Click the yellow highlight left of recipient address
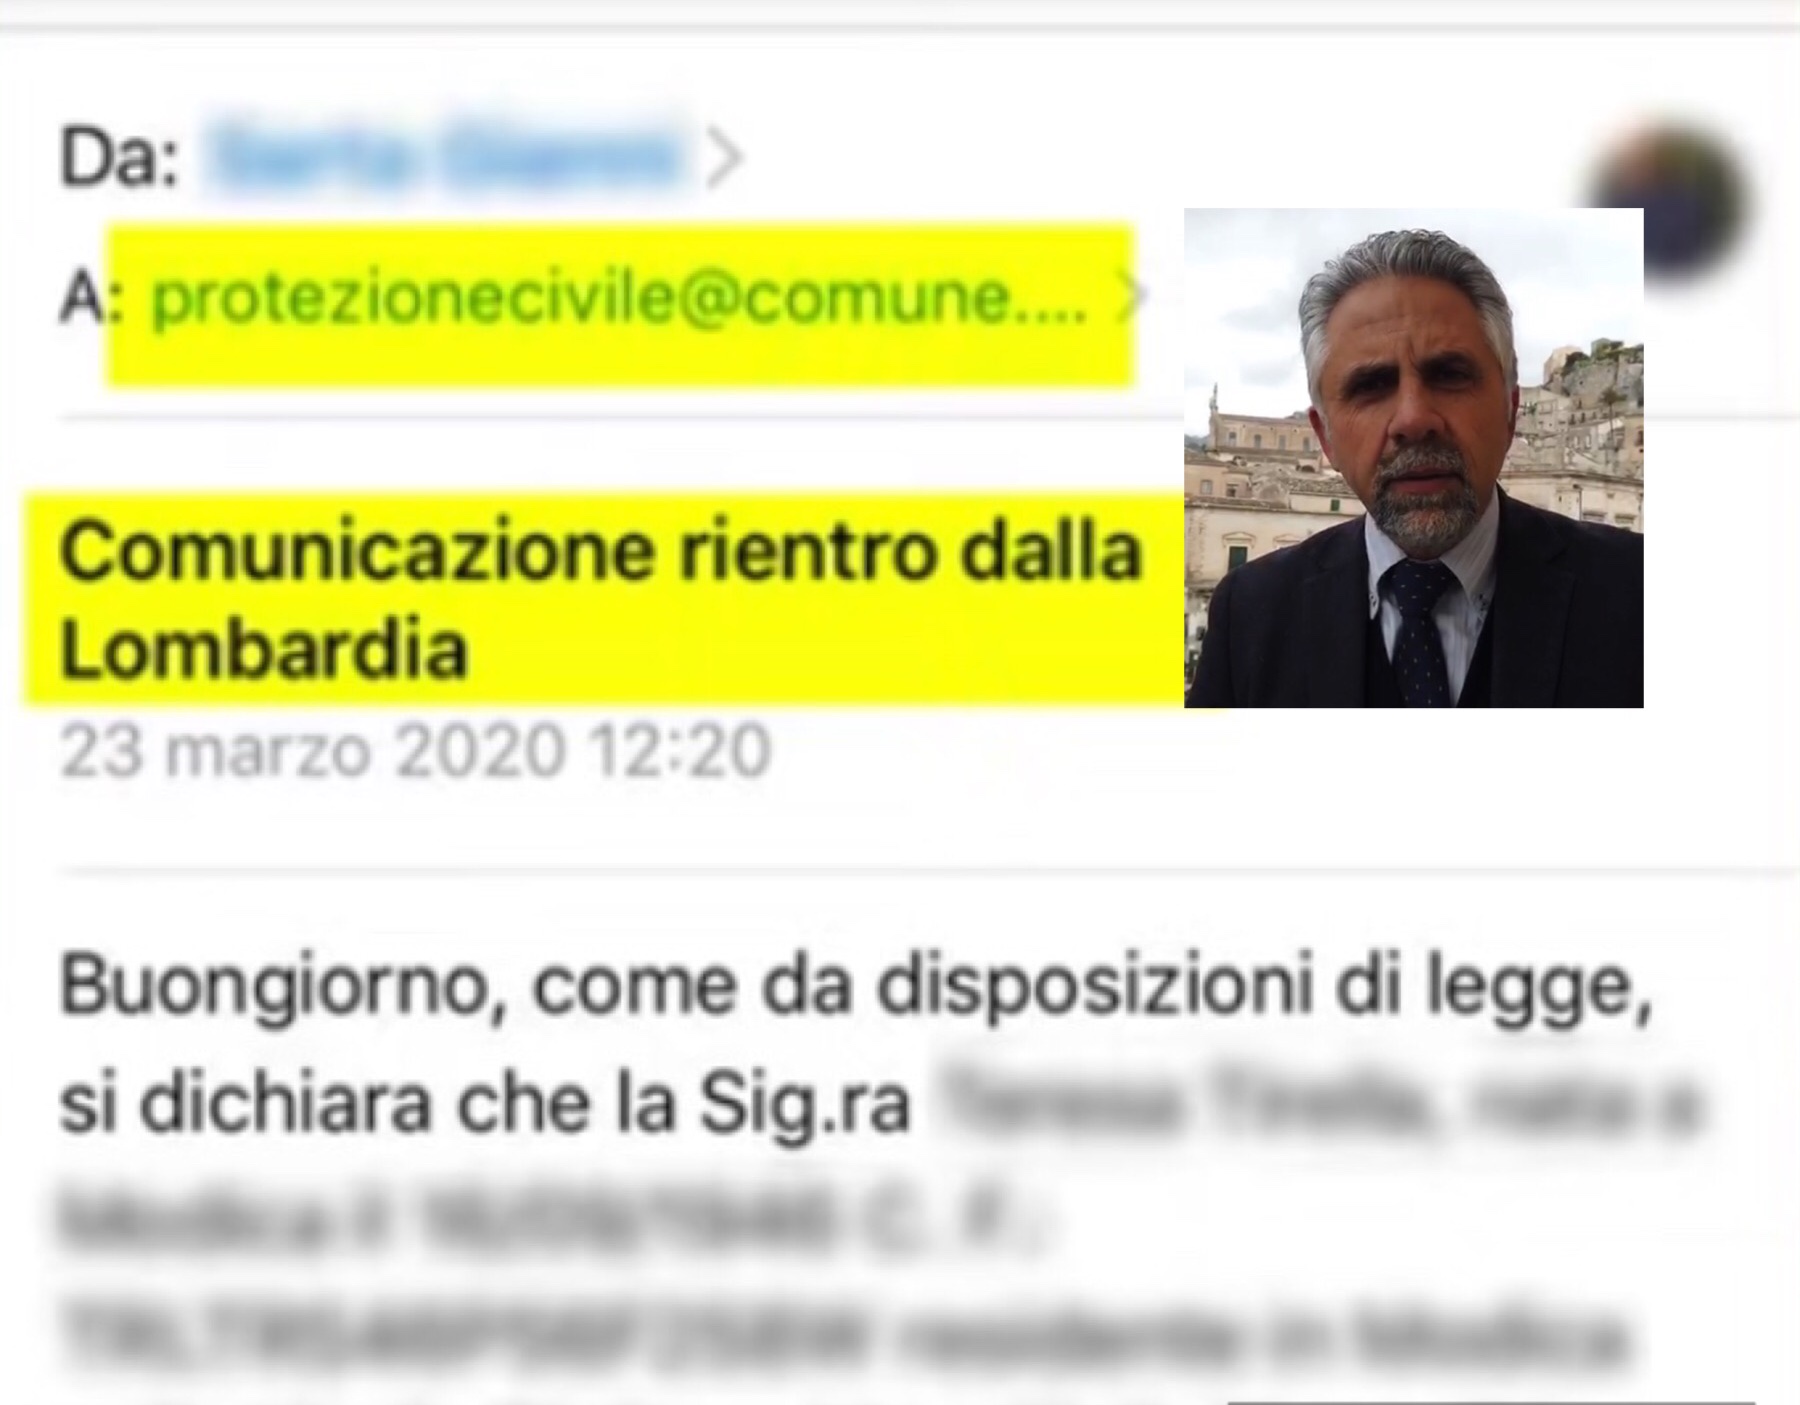This screenshot has height=1405, width=1800. 130,305
